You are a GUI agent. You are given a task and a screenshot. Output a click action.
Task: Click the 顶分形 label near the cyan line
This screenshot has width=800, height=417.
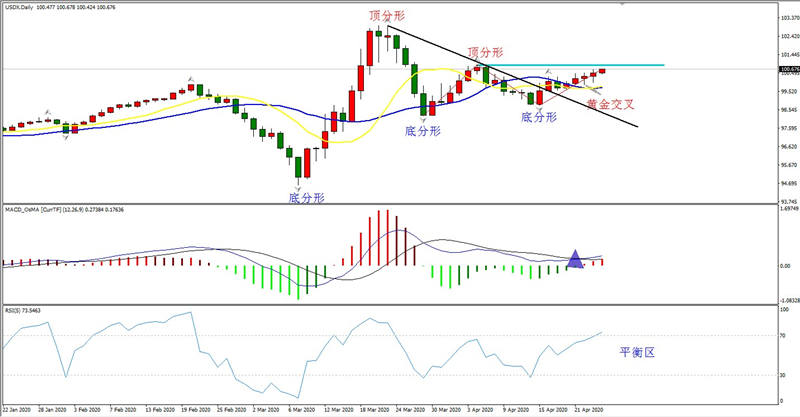click(x=485, y=52)
